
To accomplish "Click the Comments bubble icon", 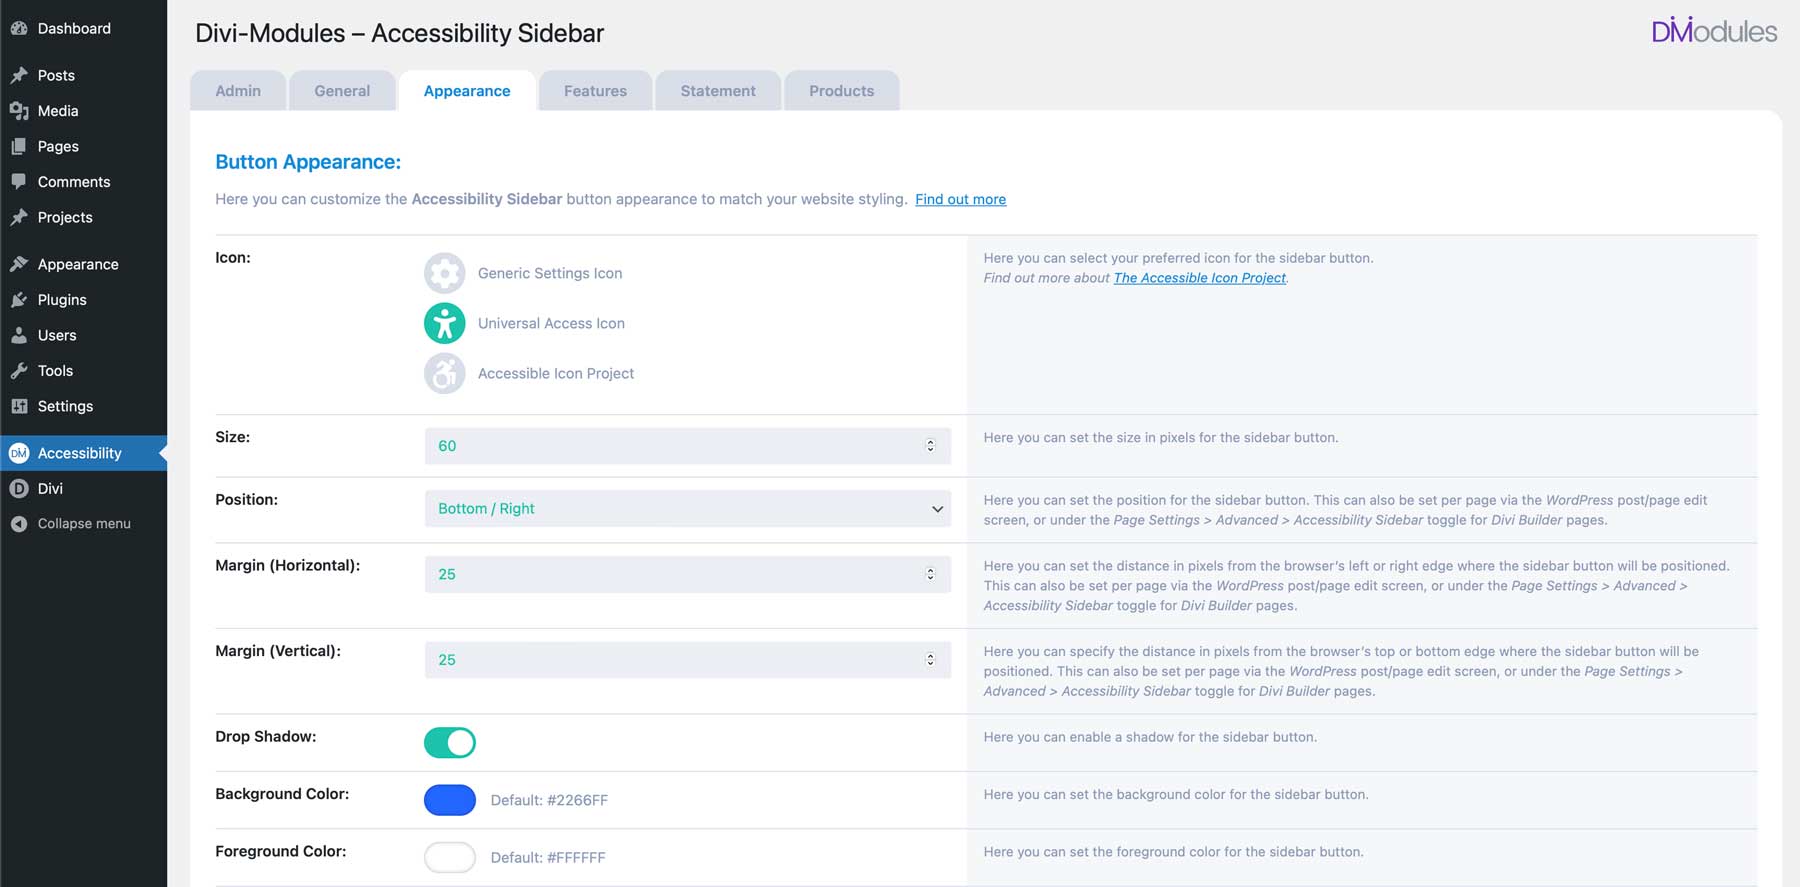I will [19, 182].
